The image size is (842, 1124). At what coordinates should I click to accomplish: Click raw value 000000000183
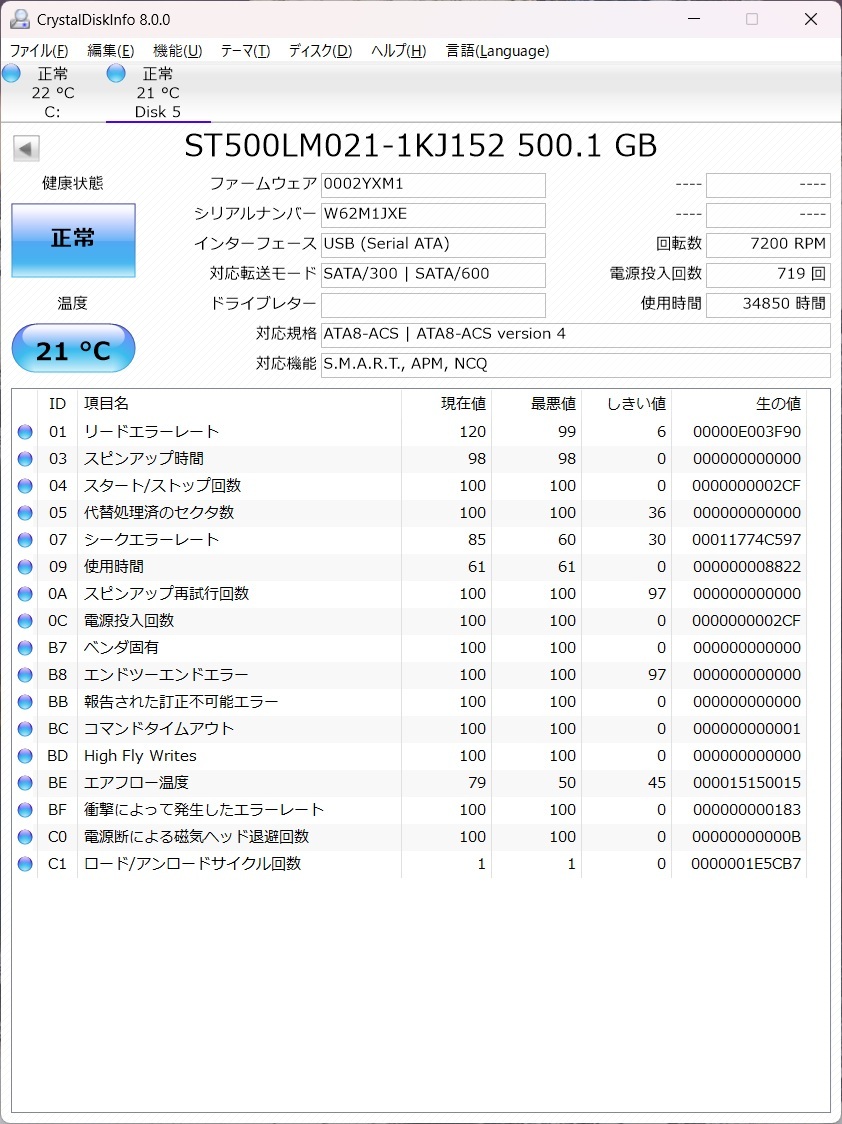click(747, 810)
